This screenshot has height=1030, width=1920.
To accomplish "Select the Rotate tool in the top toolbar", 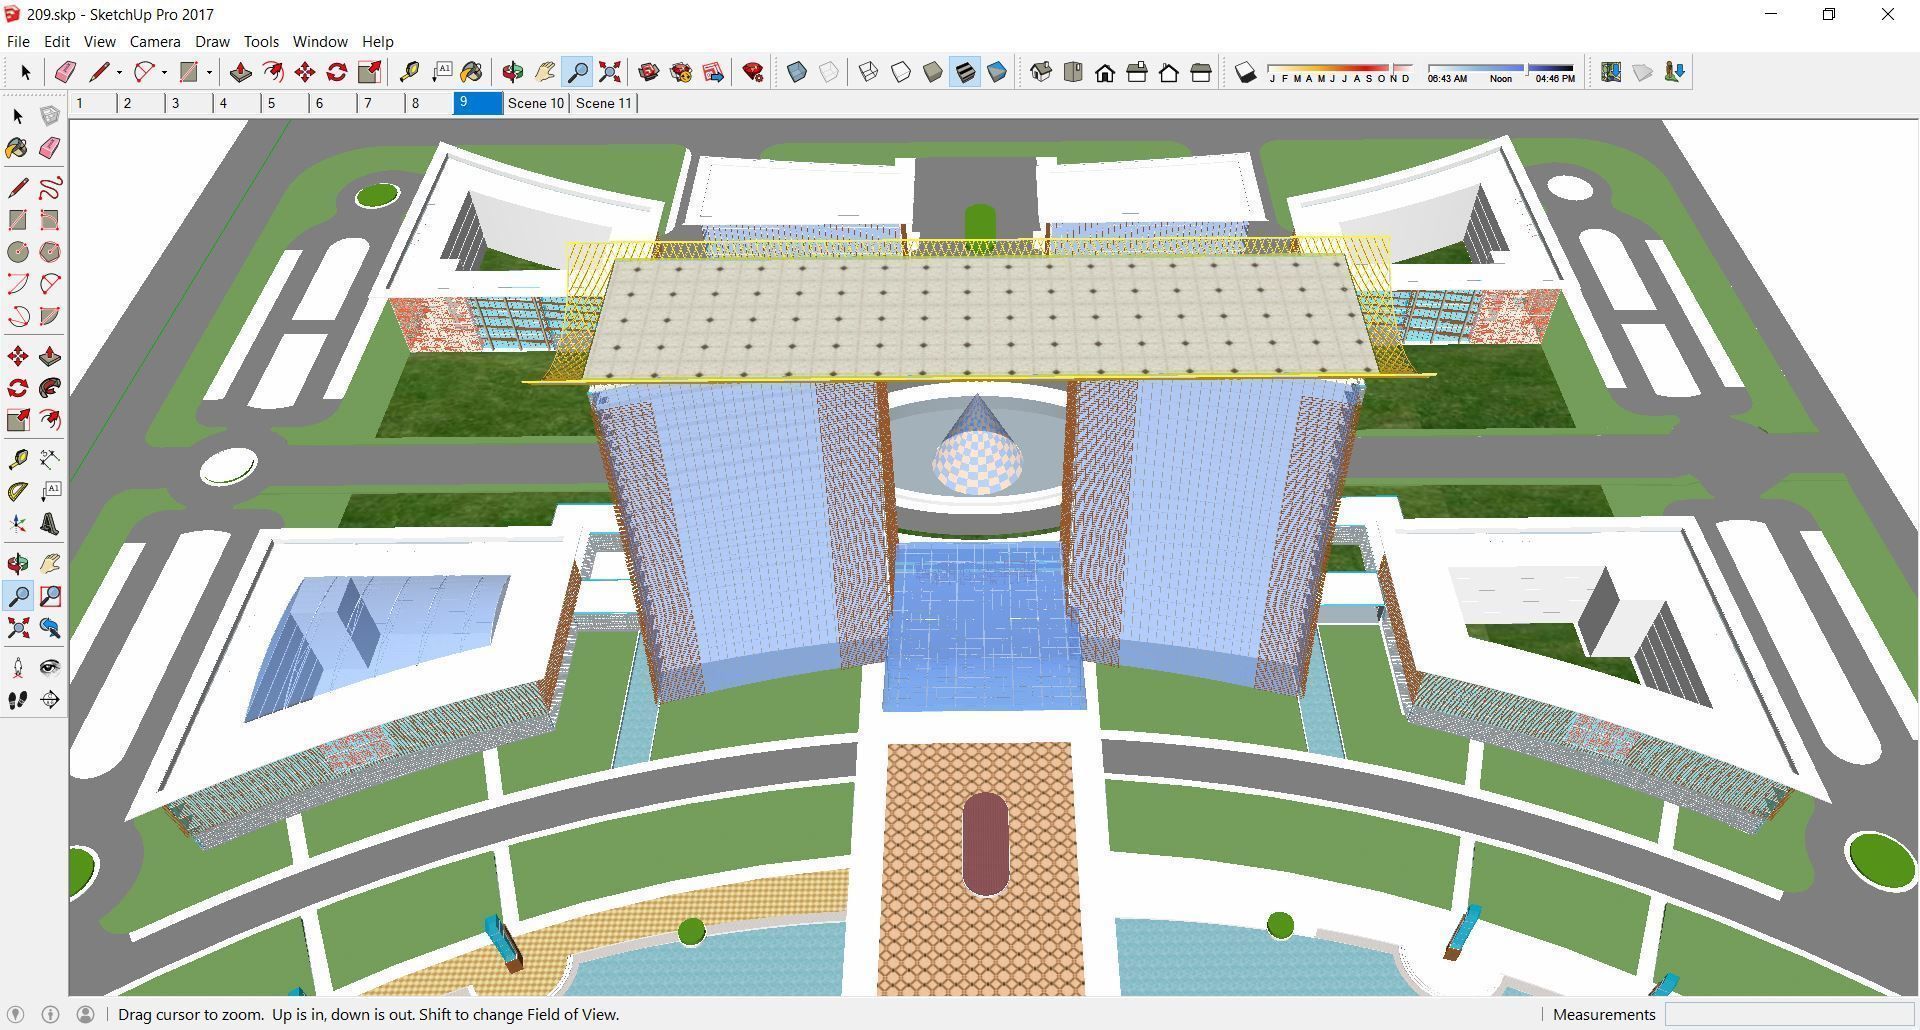I will click(336, 72).
